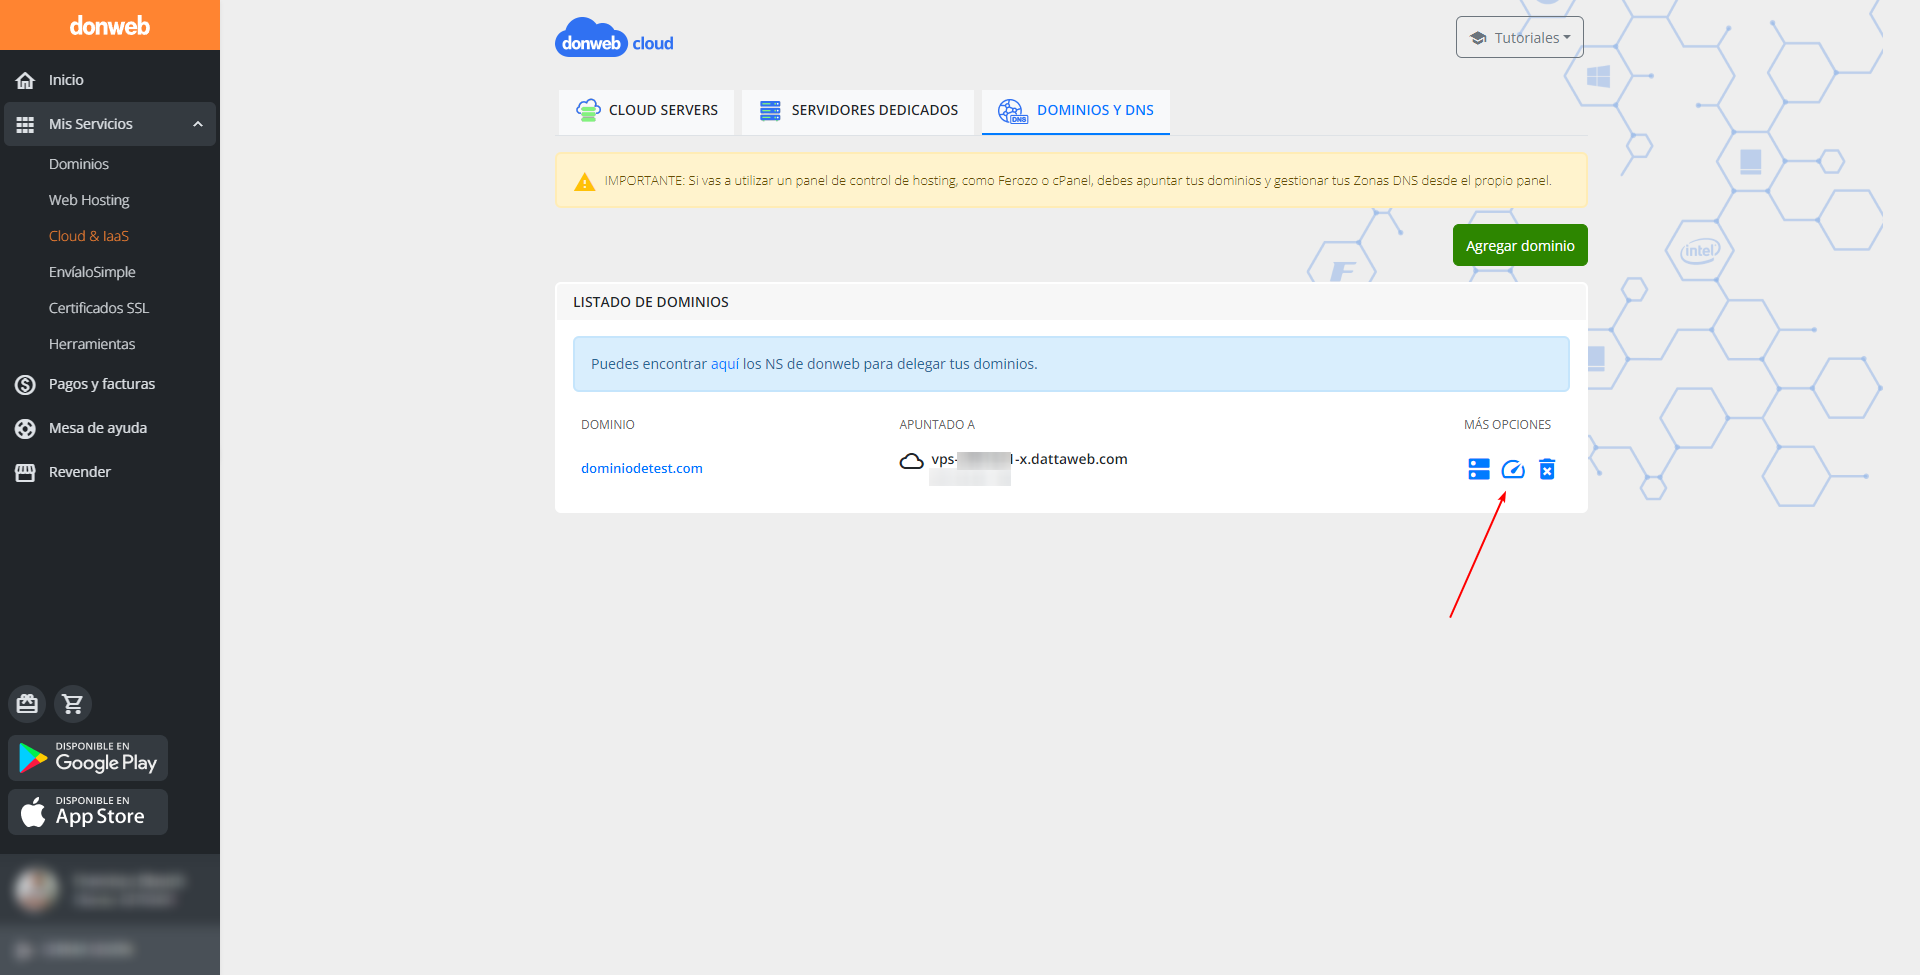Click the MÁS OPCIONES column header
The height and width of the screenshot is (975, 1920).
click(x=1508, y=425)
